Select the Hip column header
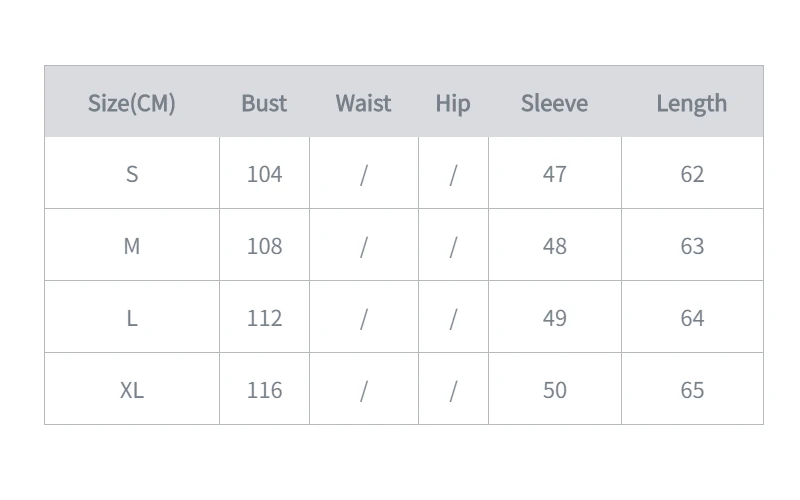Screen dimensions: 800x500 [453, 104]
